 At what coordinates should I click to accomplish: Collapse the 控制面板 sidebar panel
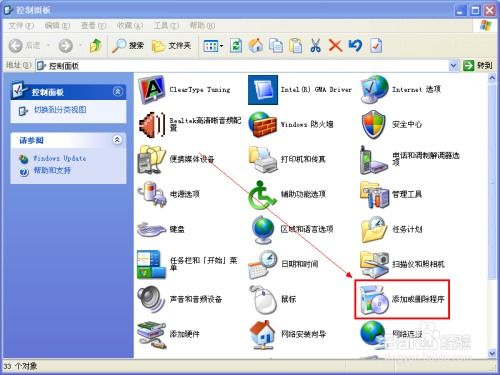tap(117, 91)
